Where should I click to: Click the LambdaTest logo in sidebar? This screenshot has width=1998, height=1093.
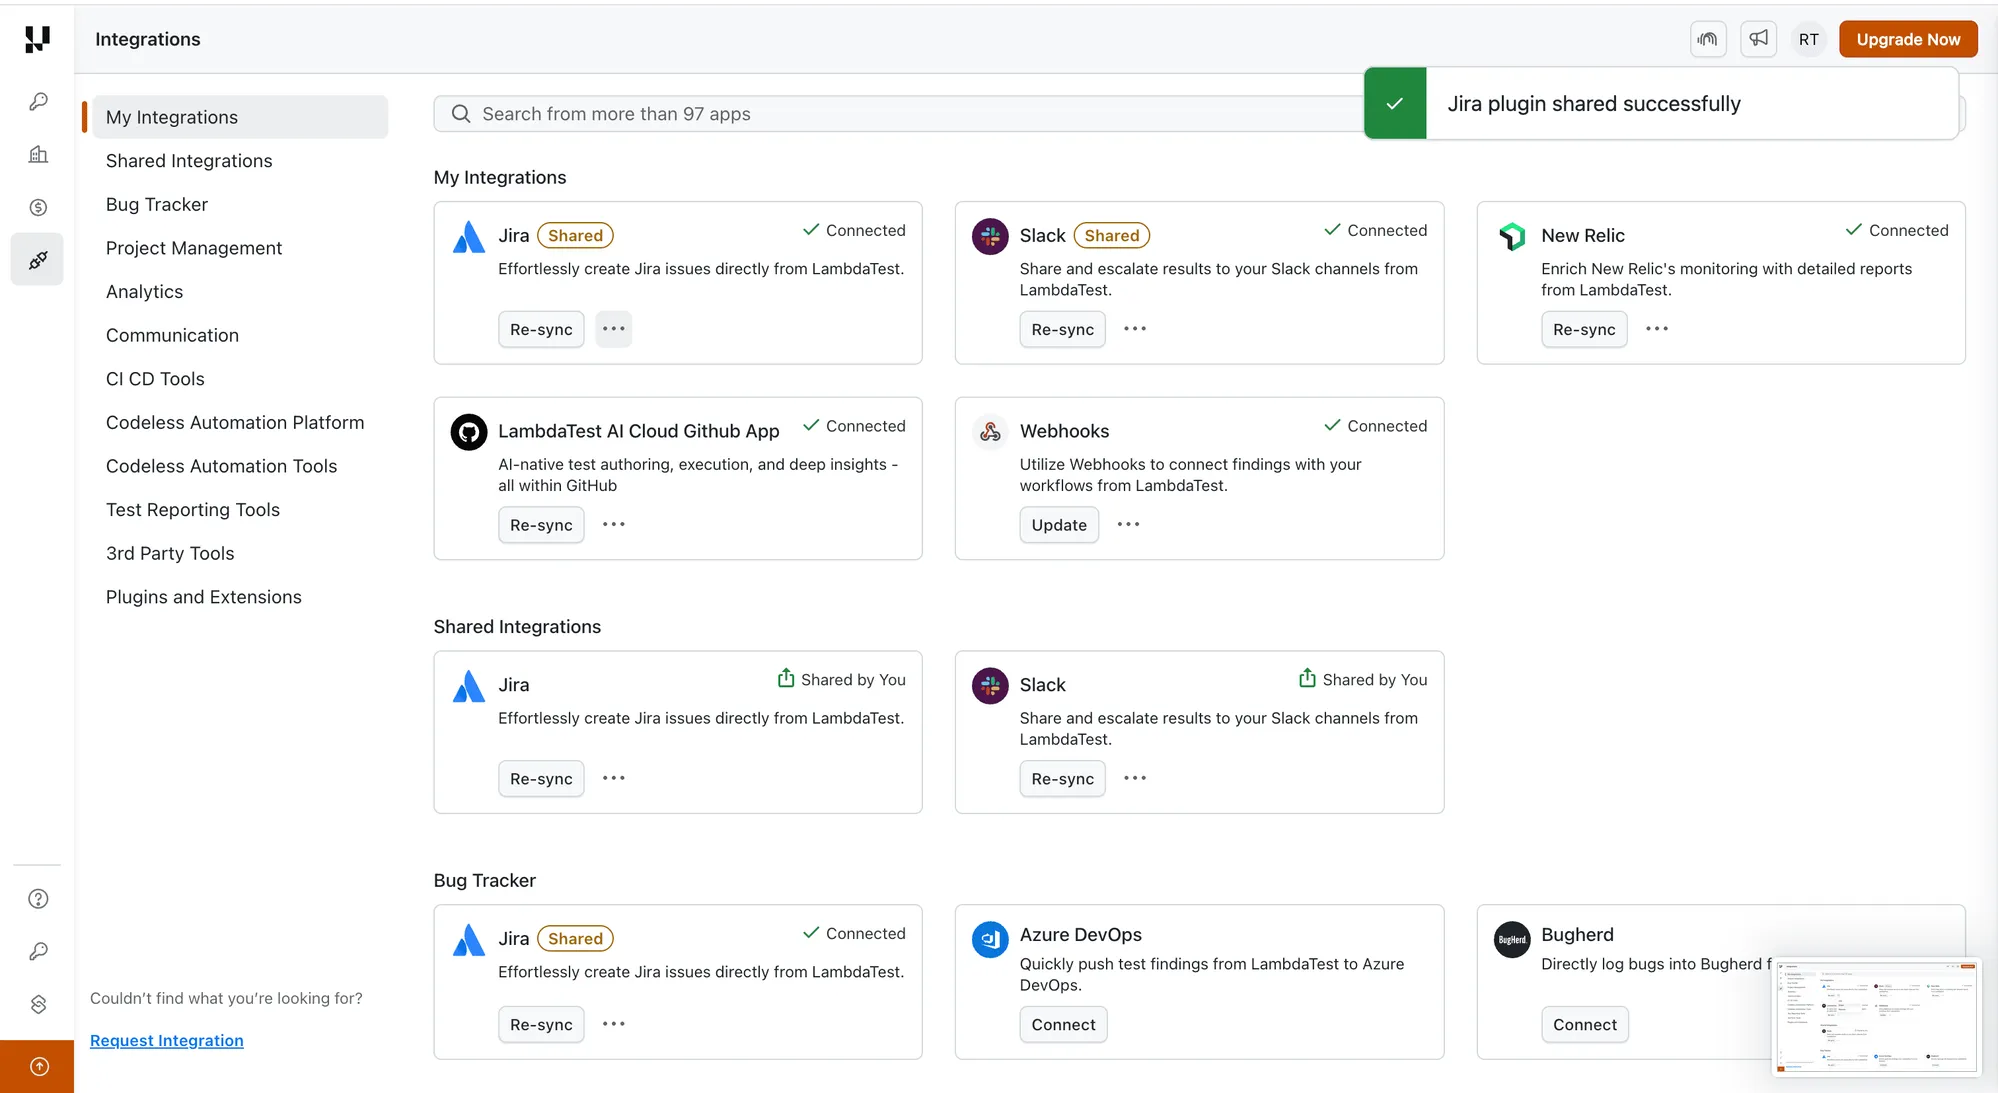pyautogui.click(x=37, y=39)
